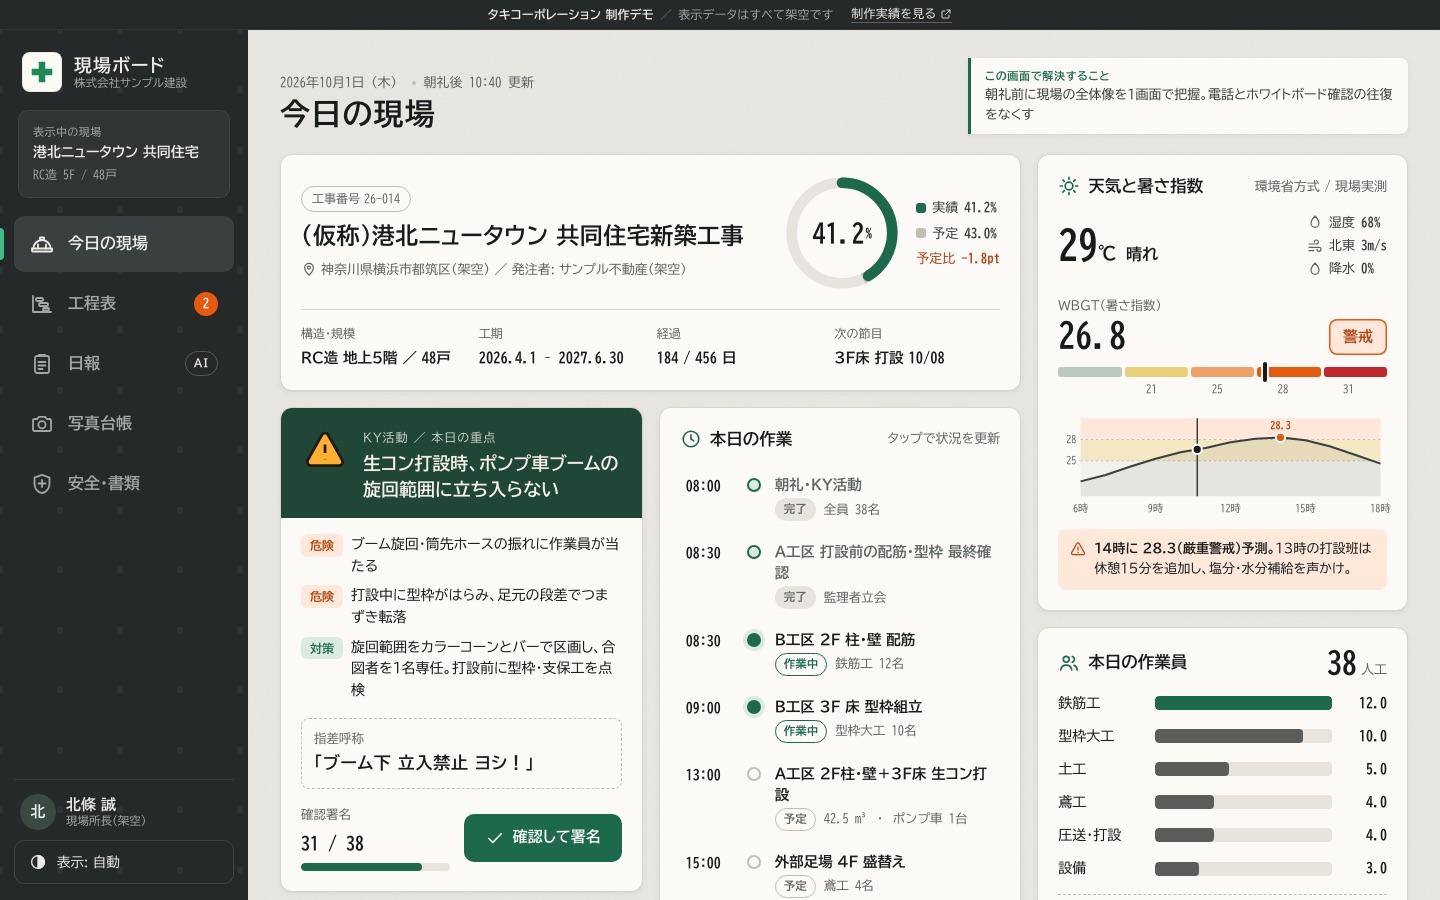Toggle status circle of B工区 2F 柱・壁 配筋
Viewport: 1440px width, 900px height.
[x=754, y=640]
